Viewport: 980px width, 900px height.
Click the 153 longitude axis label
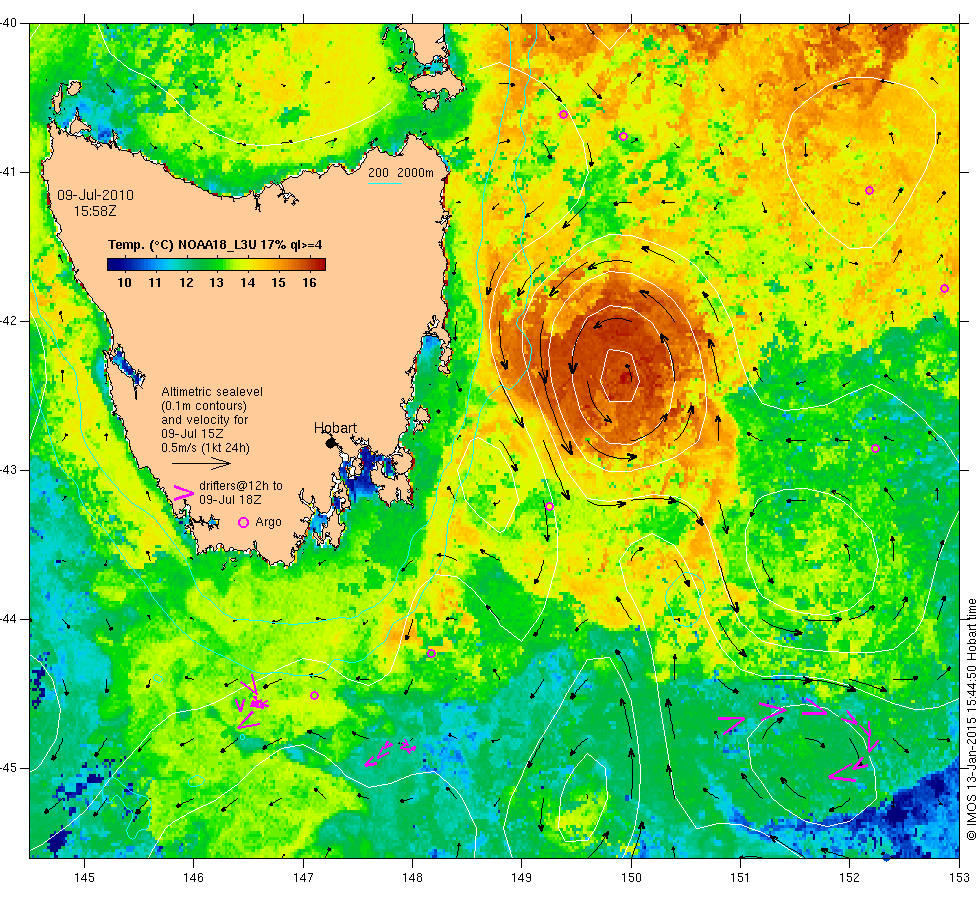[959, 878]
